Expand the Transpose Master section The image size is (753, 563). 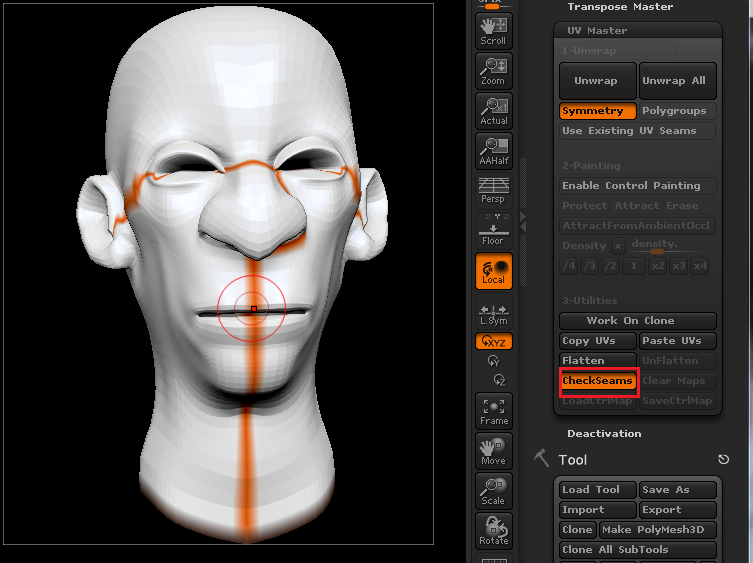tap(620, 7)
